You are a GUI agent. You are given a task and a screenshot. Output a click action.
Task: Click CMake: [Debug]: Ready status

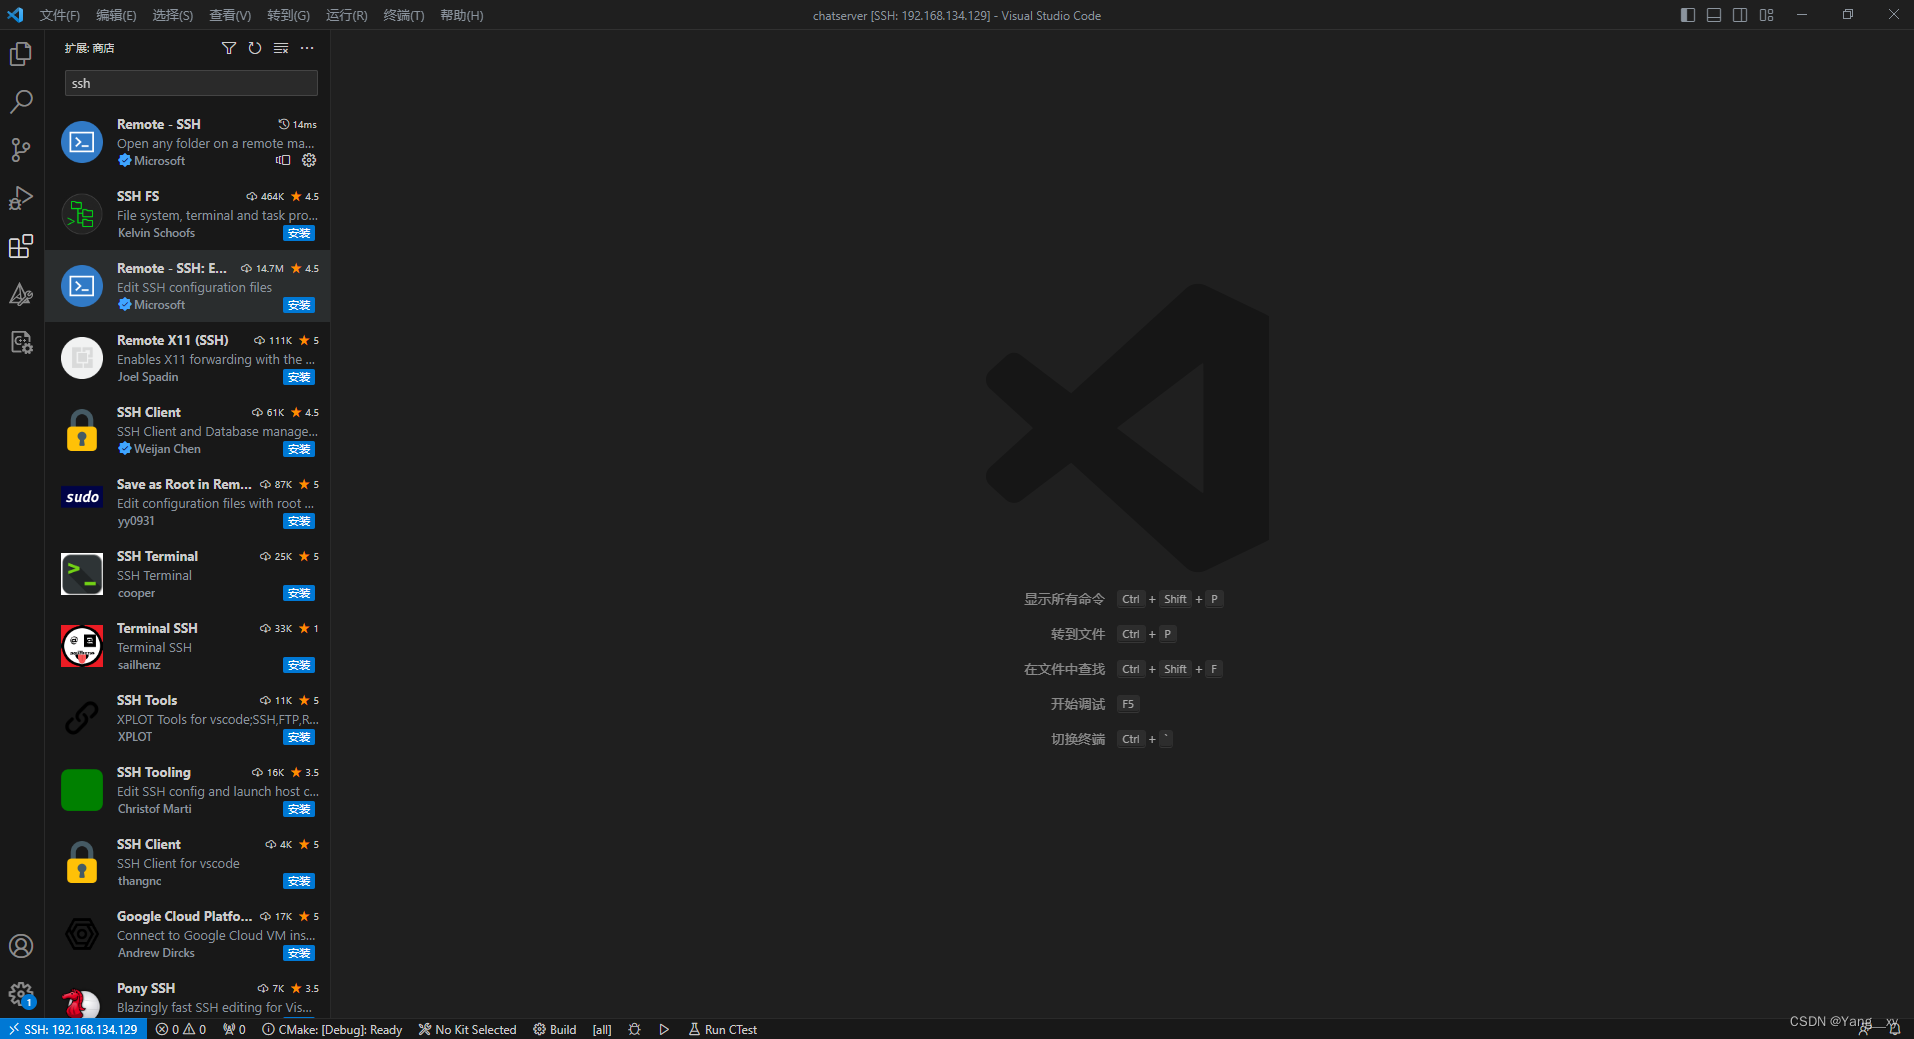pyautogui.click(x=332, y=1029)
